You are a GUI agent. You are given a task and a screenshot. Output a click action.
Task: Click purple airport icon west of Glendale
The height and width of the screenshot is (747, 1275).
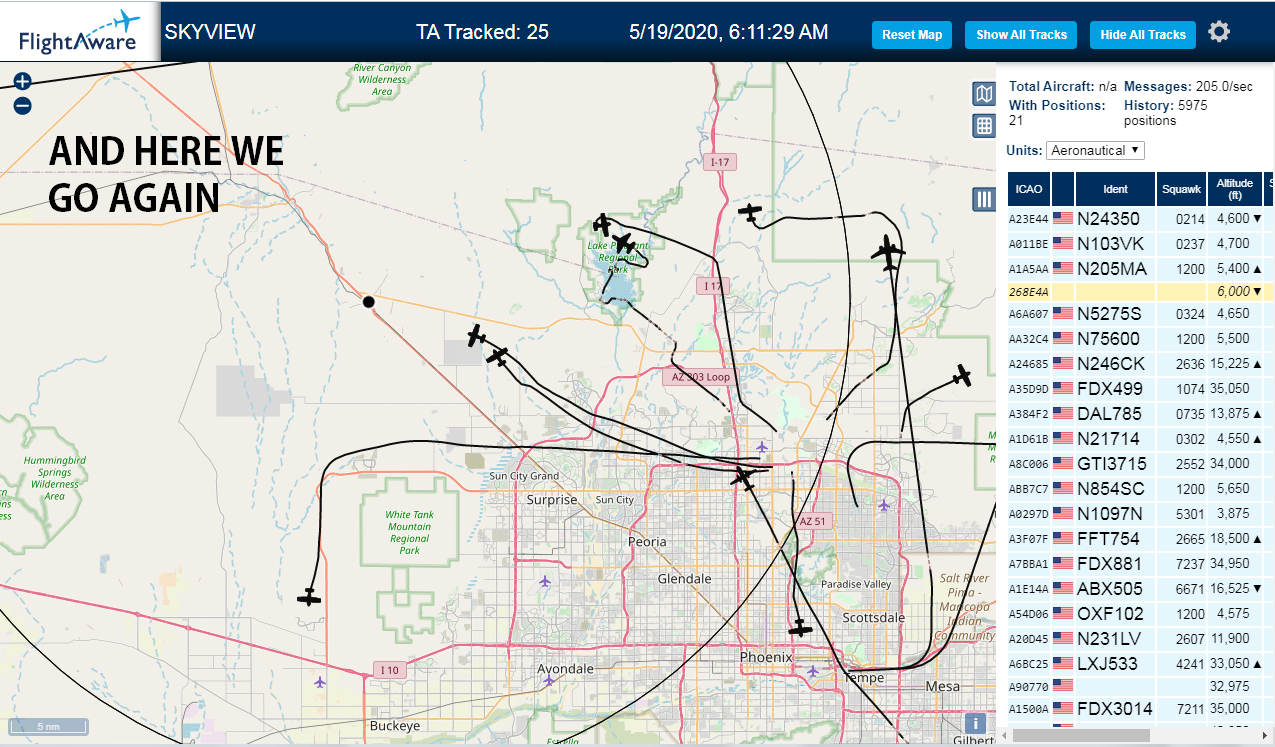click(x=544, y=580)
